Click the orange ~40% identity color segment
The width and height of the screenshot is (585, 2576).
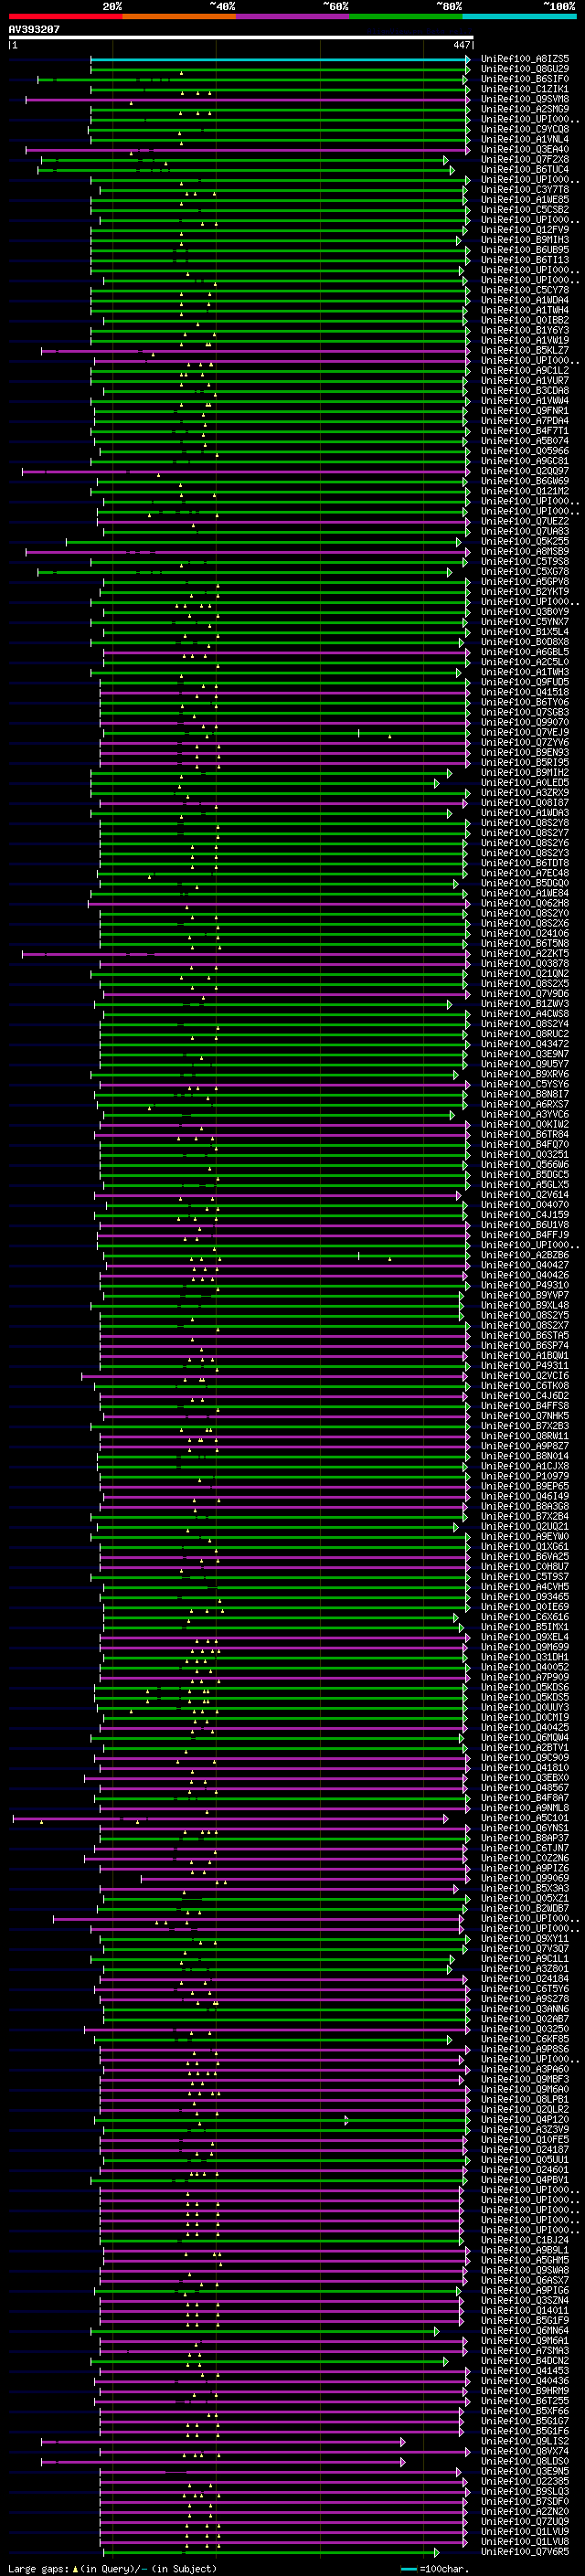coord(179,17)
